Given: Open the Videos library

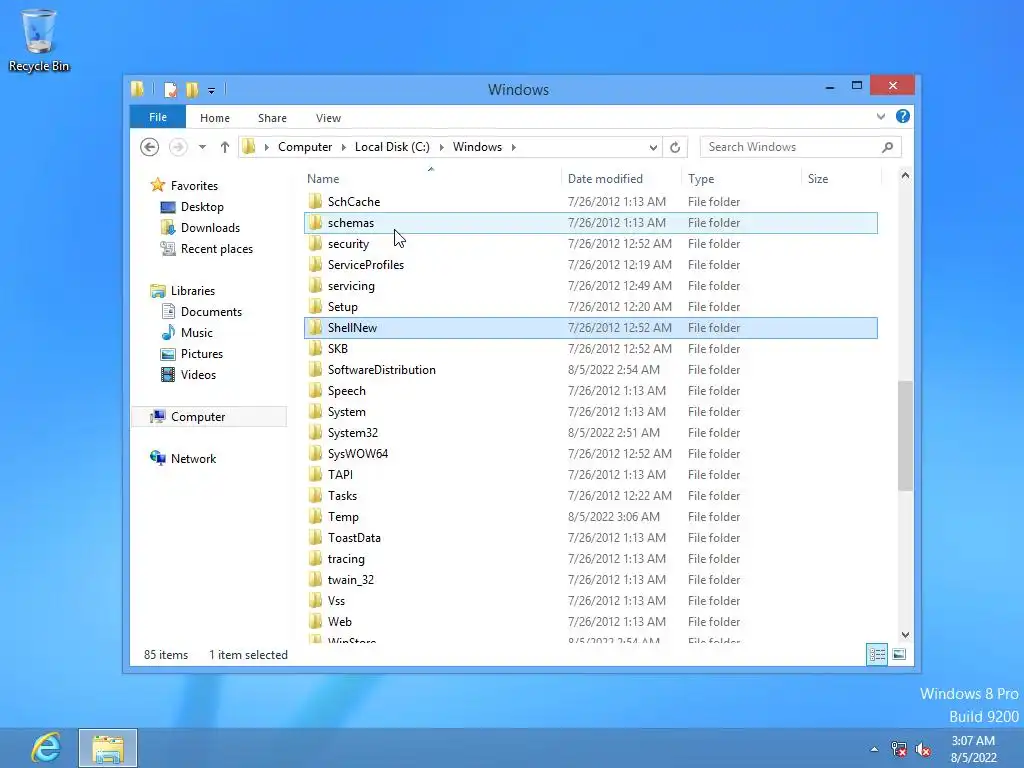Looking at the screenshot, I should (198, 374).
